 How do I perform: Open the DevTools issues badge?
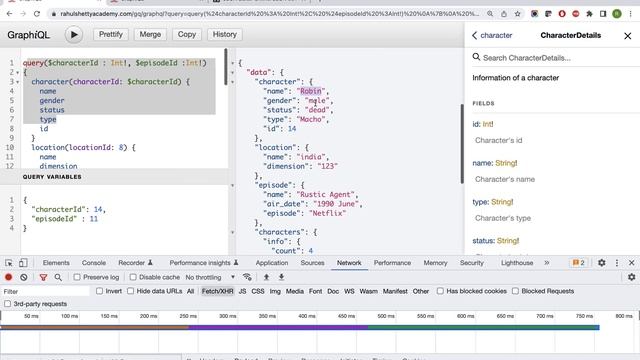click(x=578, y=263)
